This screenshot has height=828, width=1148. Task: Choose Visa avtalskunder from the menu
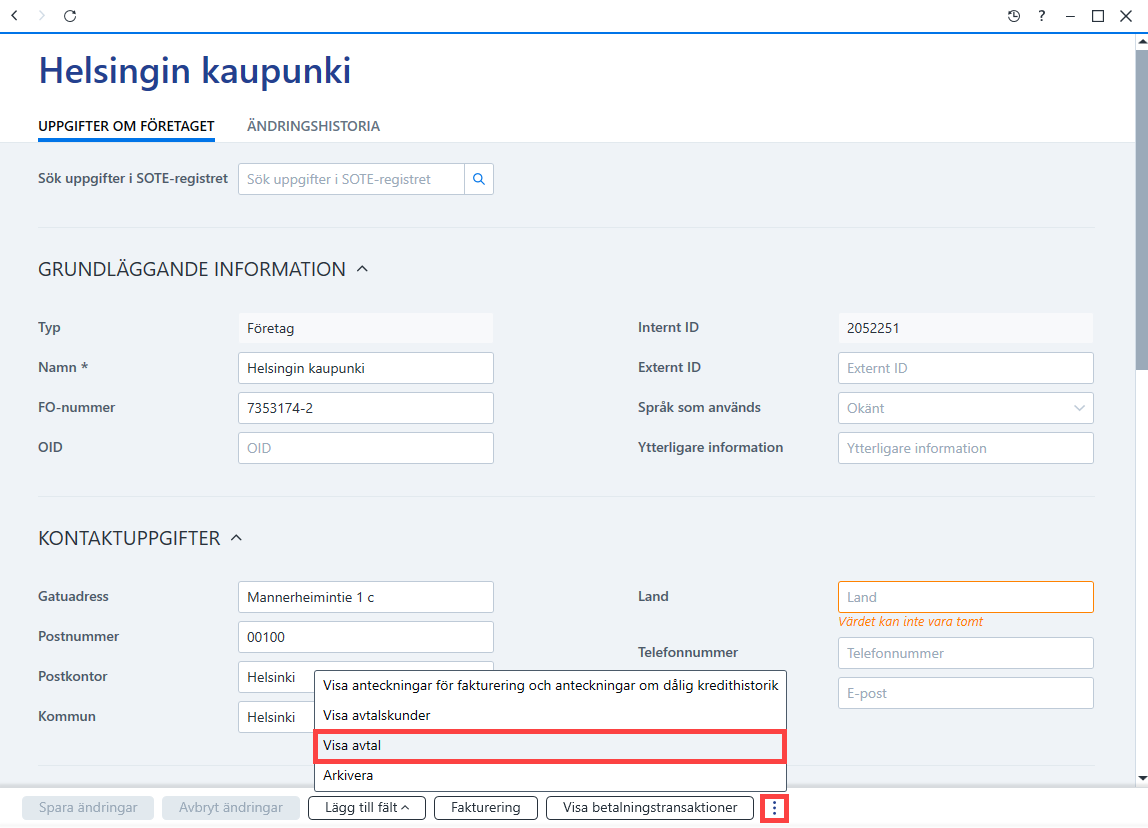550,715
